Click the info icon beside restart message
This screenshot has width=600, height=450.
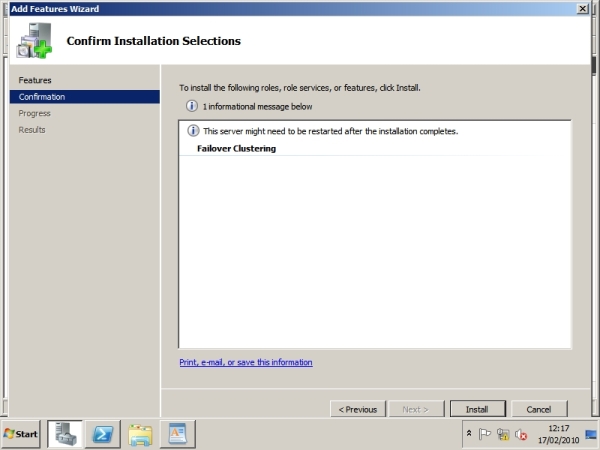[x=193, y=131]
